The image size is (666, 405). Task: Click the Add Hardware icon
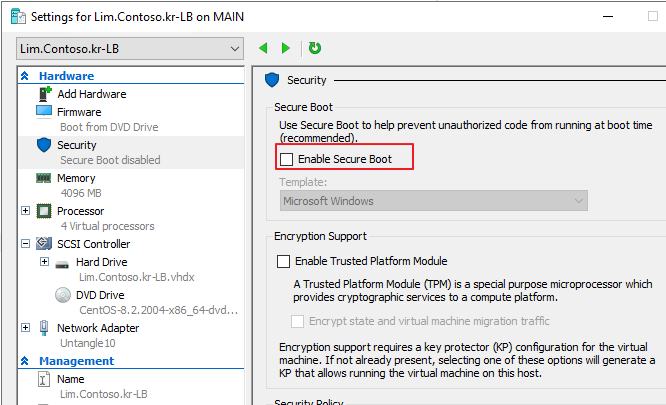point(45,94)
